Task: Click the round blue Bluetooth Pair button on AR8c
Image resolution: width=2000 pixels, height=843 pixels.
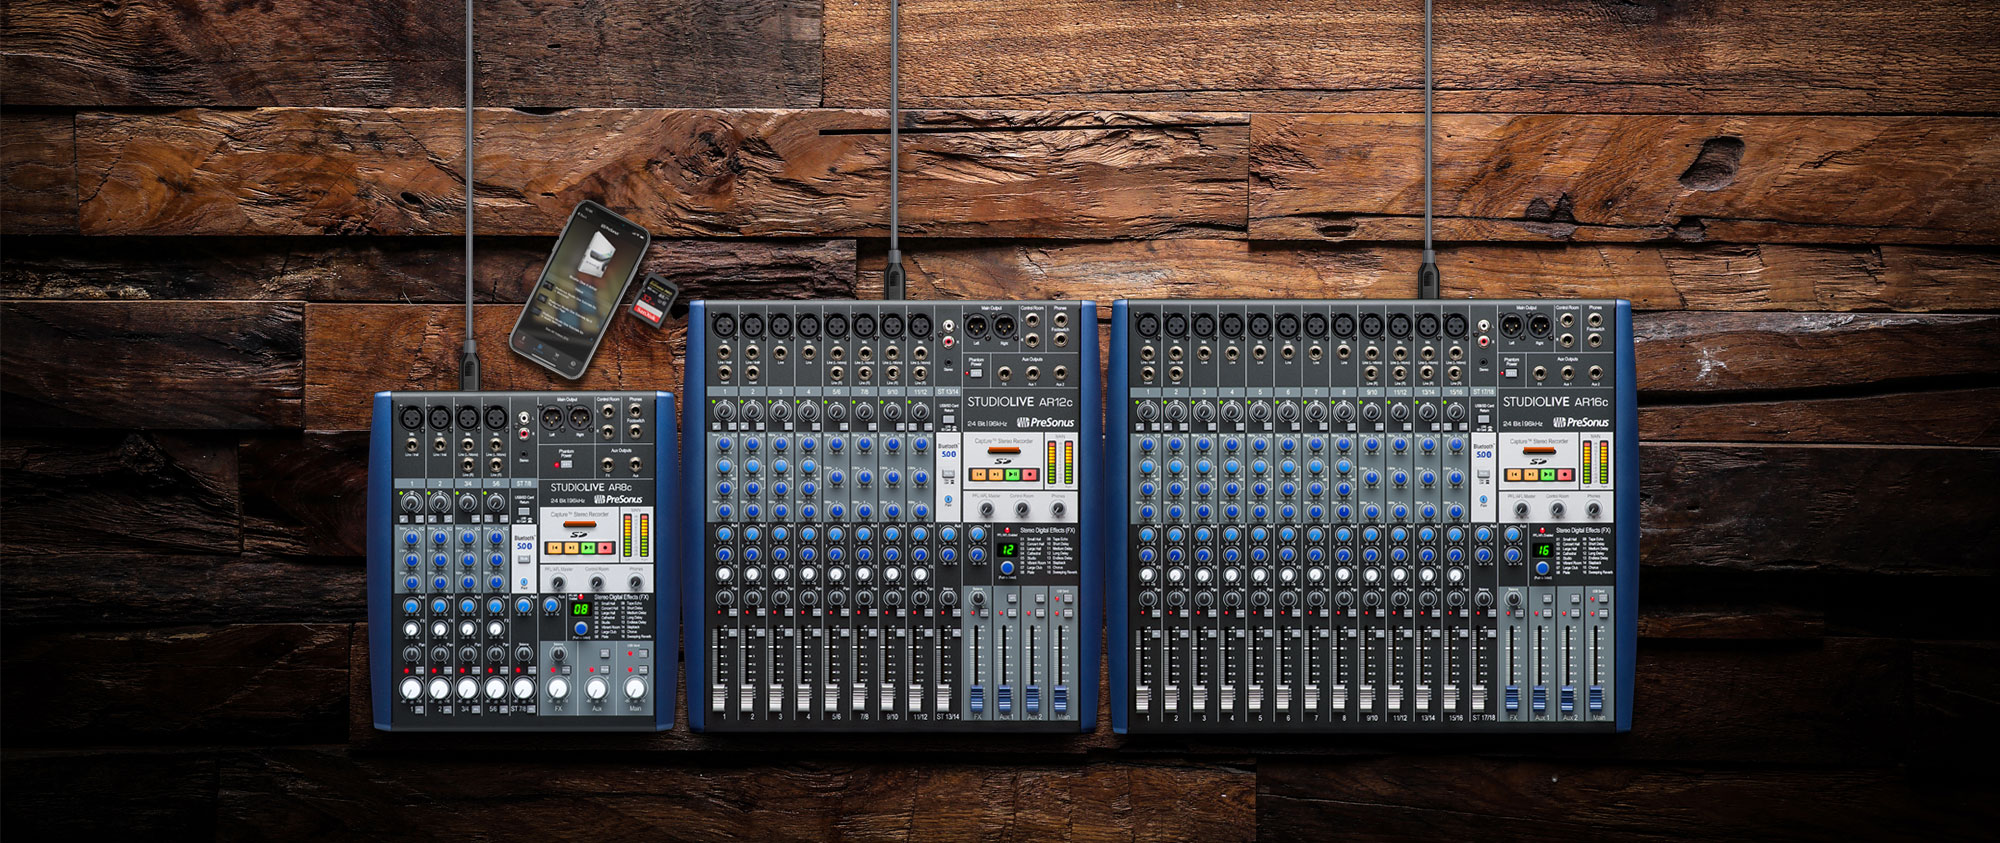Action: pyautogui.click(x=524, y=581)
